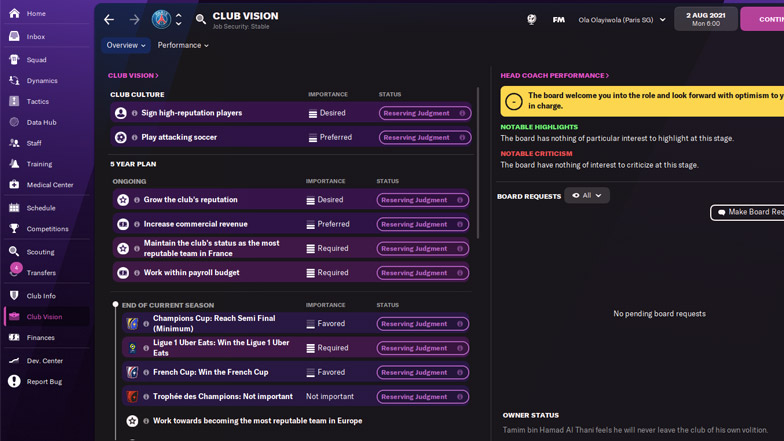Screen dimensions: 784x441
Task: Click the club vision panel scrollbar
Action: 478,163
